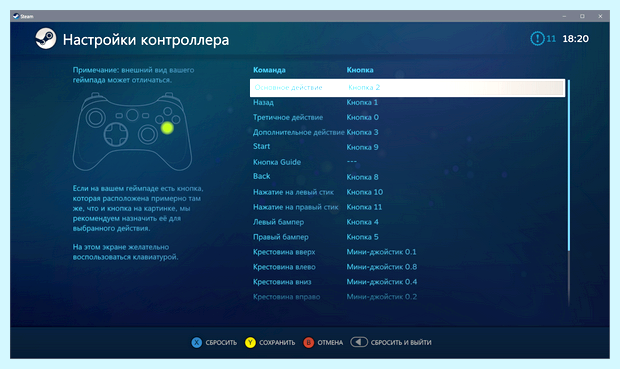Click the red B button icon for ОТМЕНА
The height and width of the screenshot is (369, 620).
308,343
